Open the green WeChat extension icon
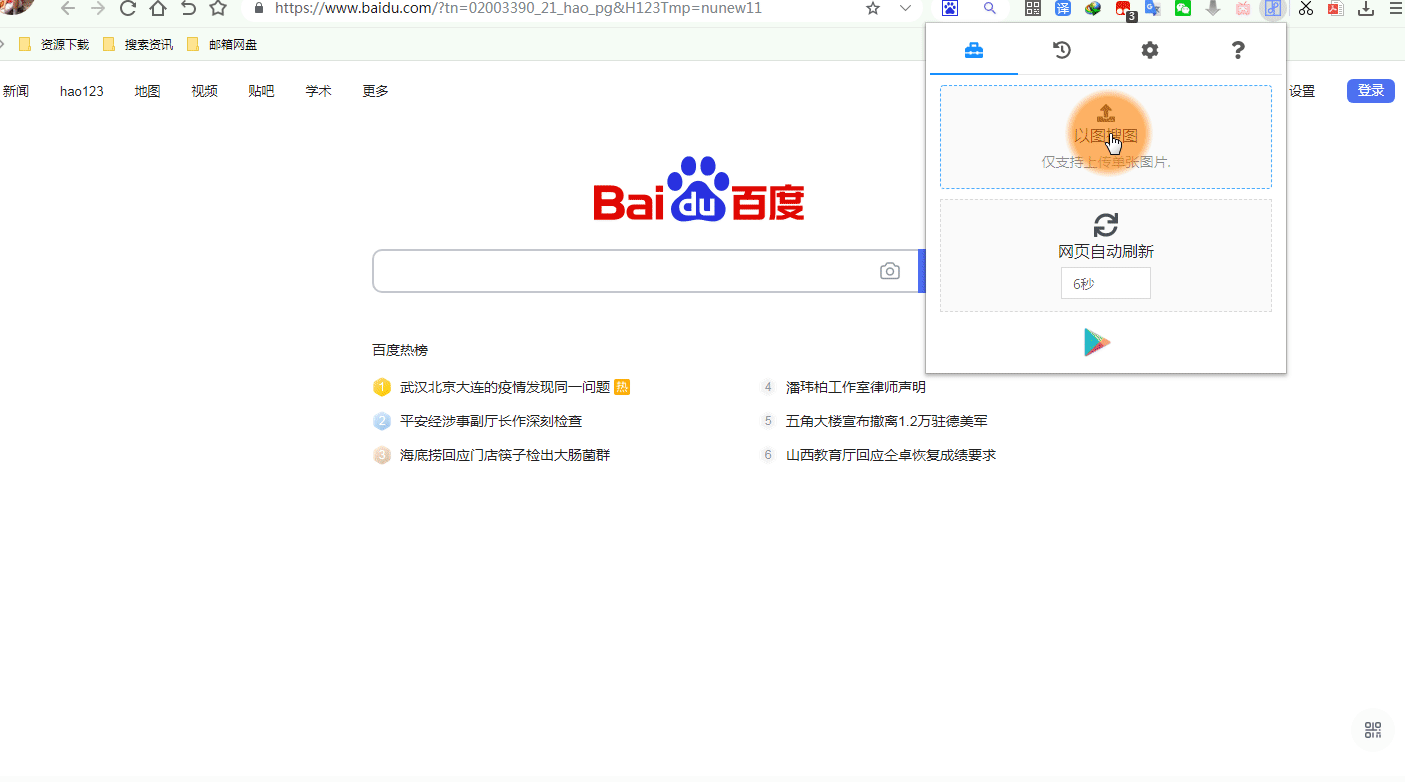 (x=1183, y=8)
